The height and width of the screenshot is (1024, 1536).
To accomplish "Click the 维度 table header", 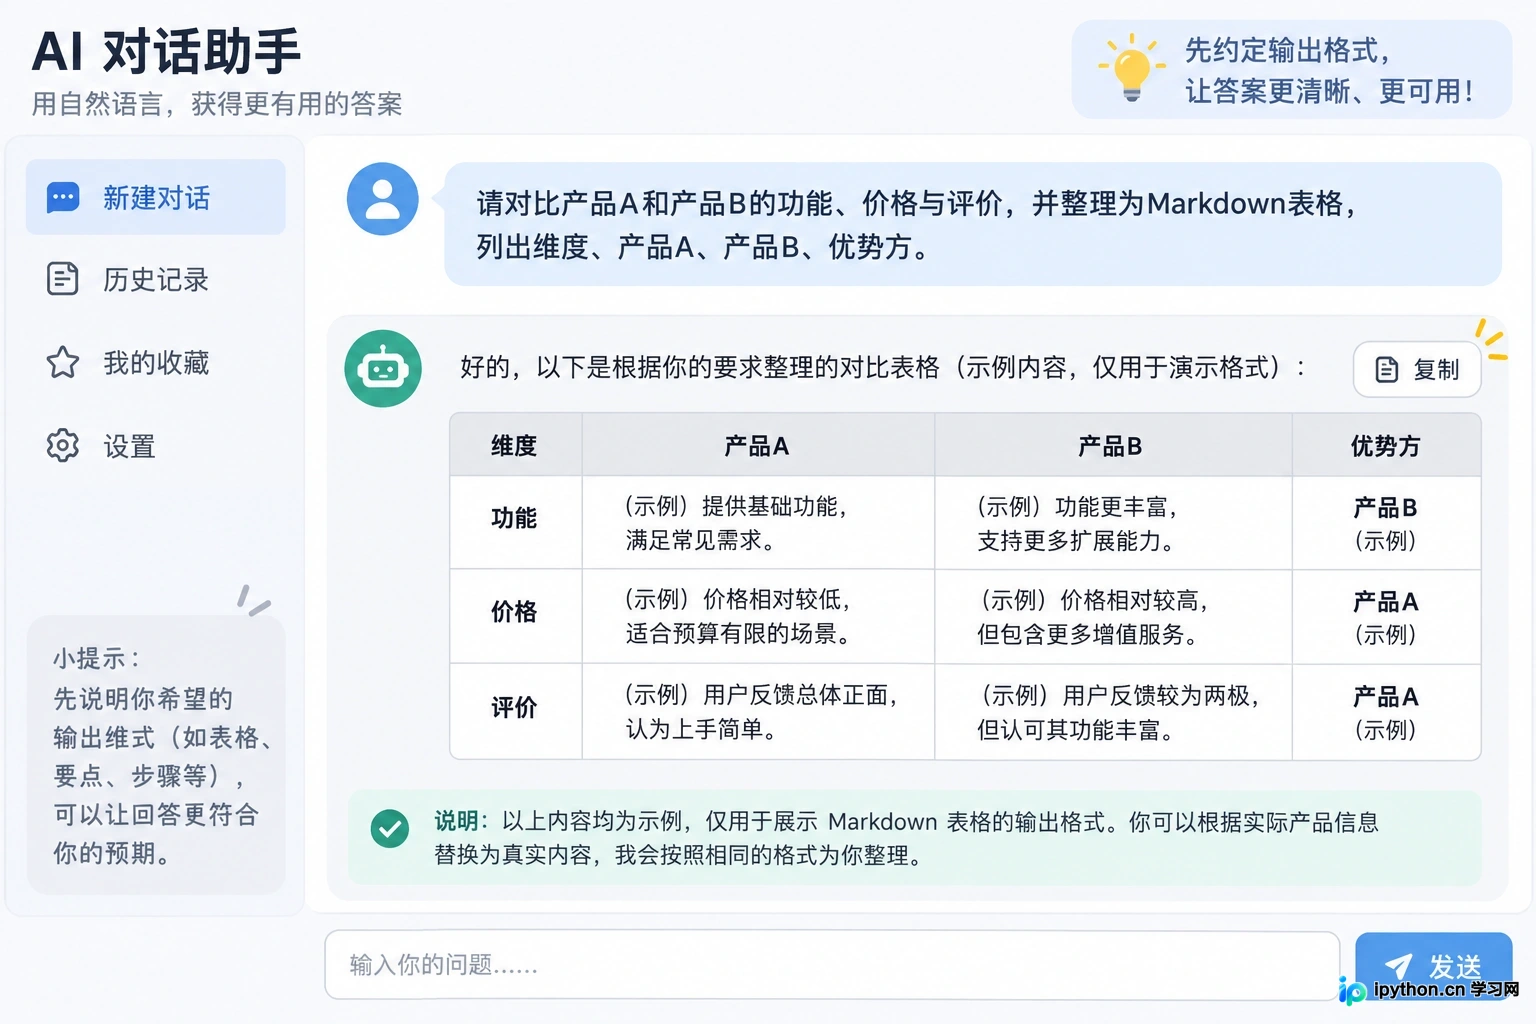I will [514, 446].
